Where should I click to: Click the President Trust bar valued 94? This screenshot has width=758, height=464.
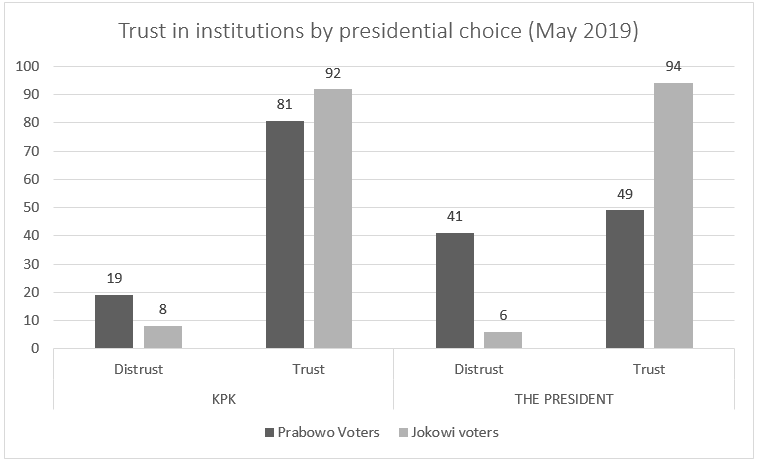674,216
